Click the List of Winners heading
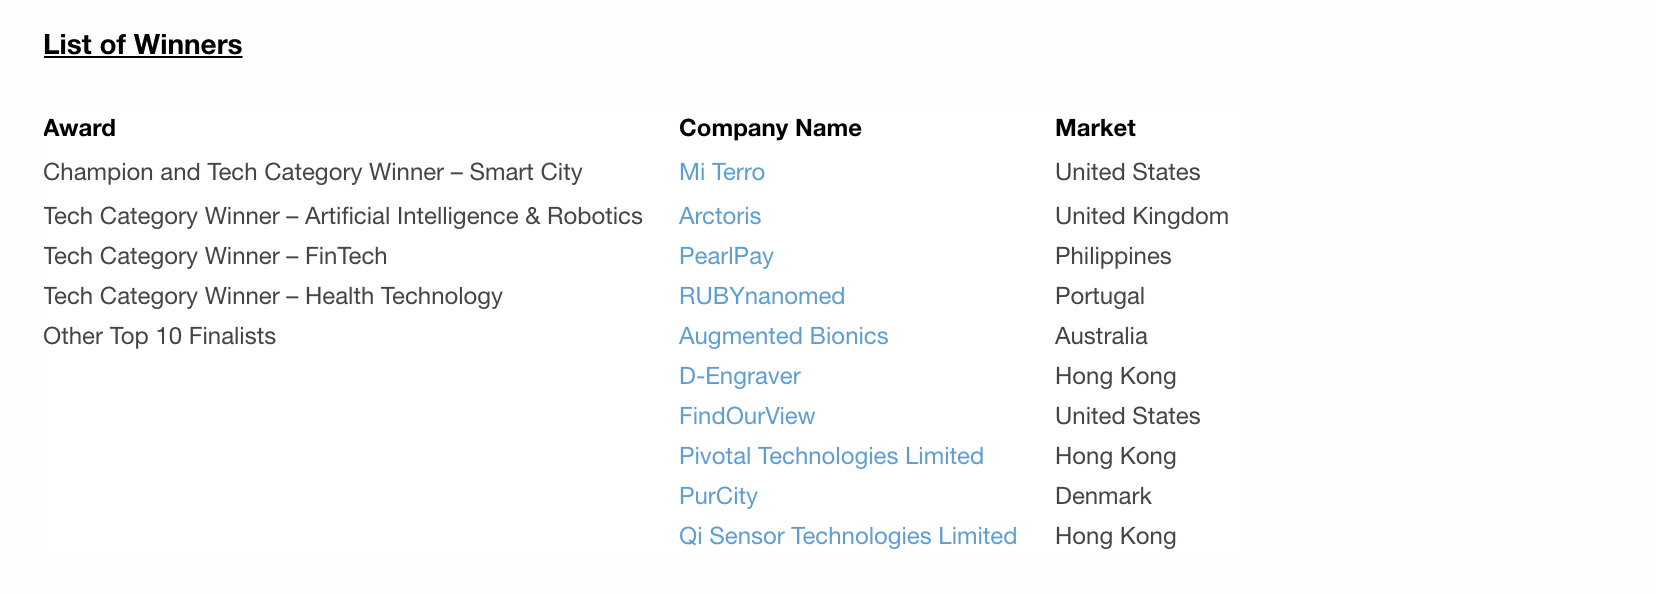1656x594 pixels. 142,45
